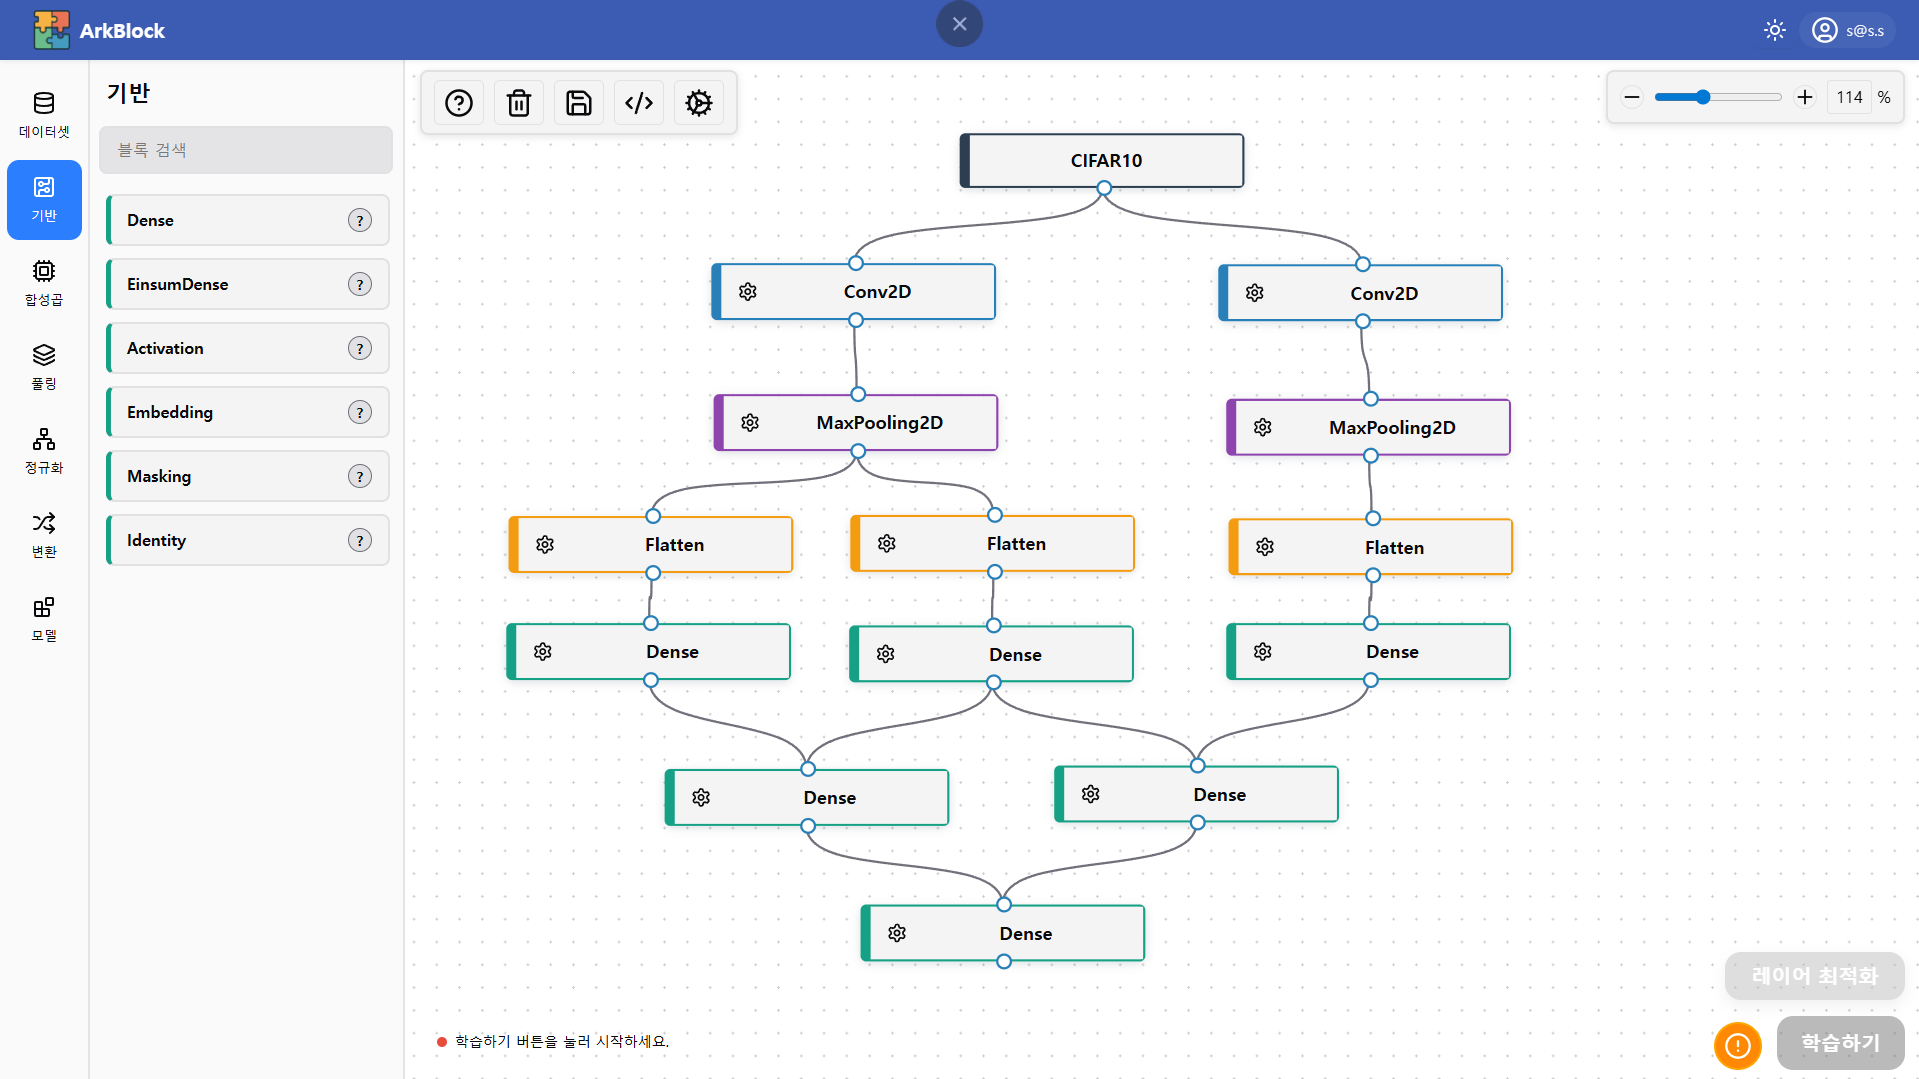Click the save floppy disk icon
The image size is (1919, 1079).
[579, 103]
